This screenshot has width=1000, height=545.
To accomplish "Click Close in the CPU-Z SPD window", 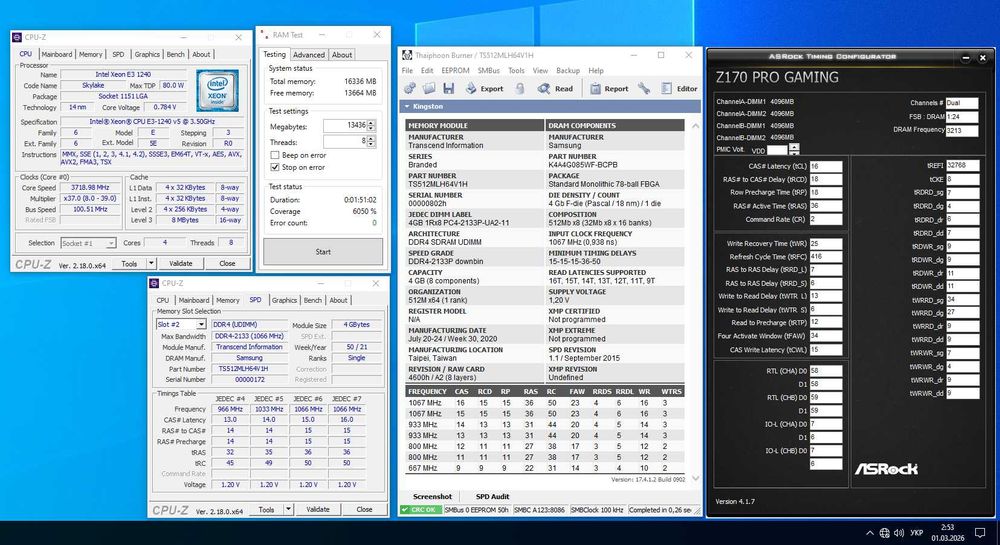I will pyautogui.click(x=364, y=509).
